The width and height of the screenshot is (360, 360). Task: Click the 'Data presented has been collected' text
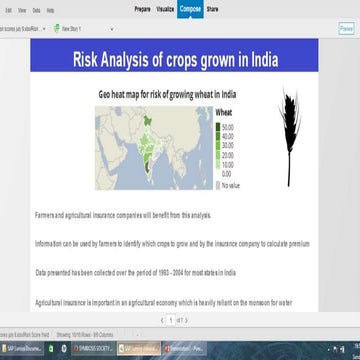click(136, 273)
